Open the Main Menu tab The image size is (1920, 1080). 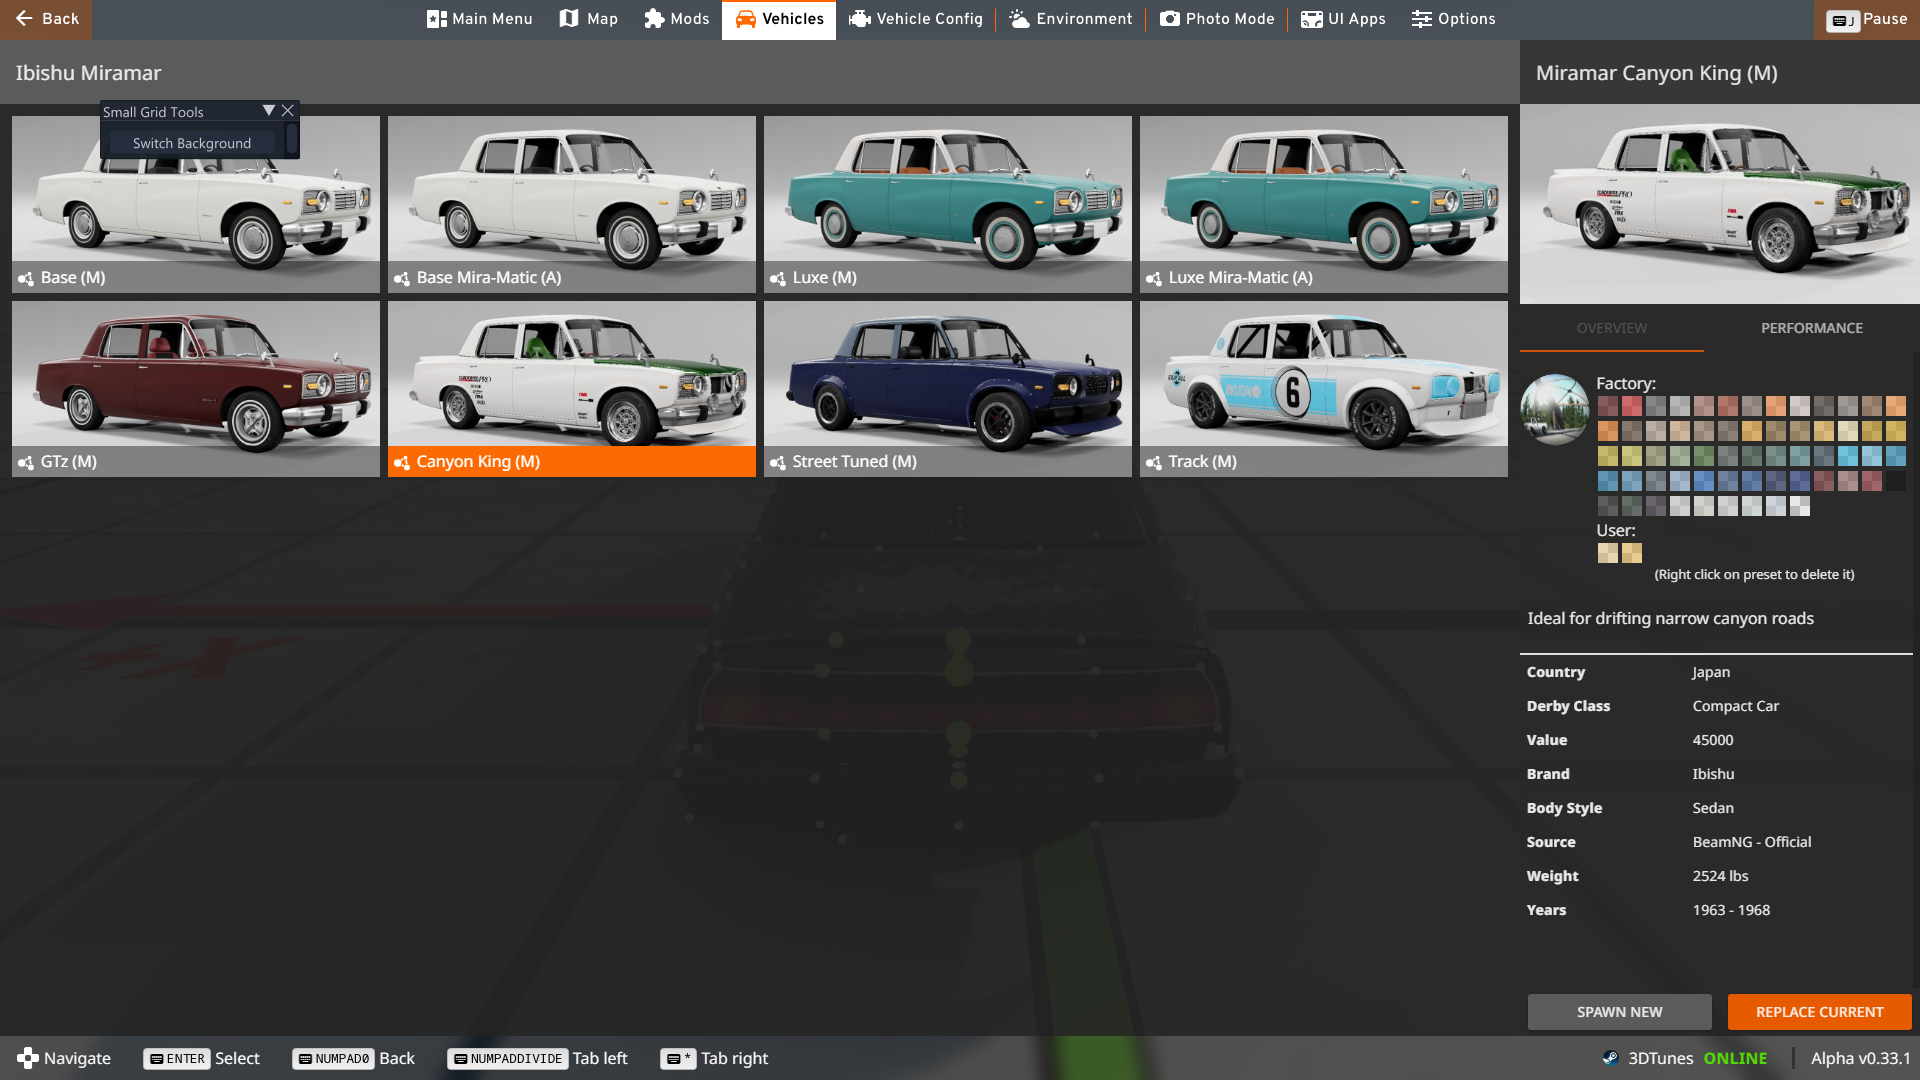[479, 19]
